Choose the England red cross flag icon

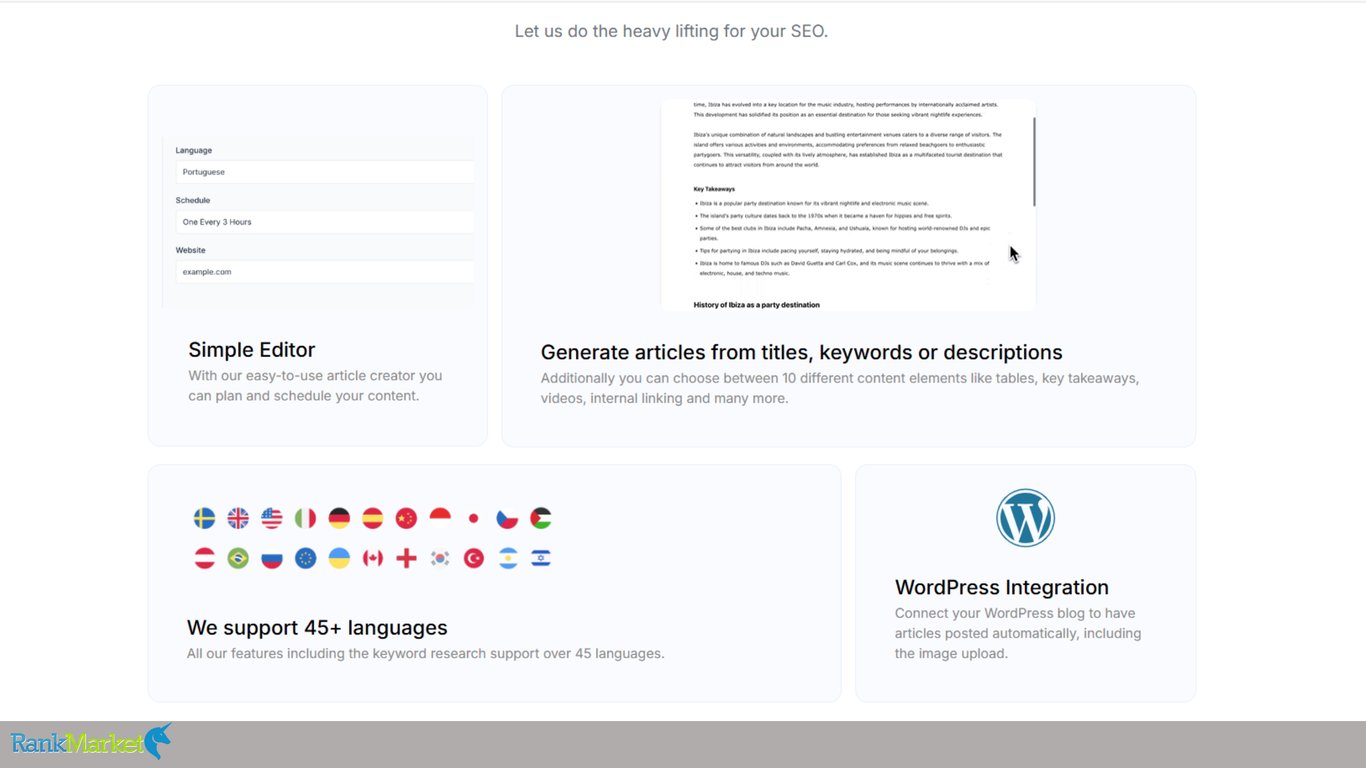click(406, 558)
